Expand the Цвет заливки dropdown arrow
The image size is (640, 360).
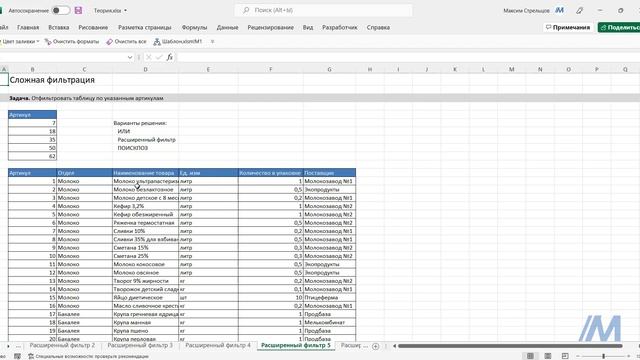[x=38, y=41]
